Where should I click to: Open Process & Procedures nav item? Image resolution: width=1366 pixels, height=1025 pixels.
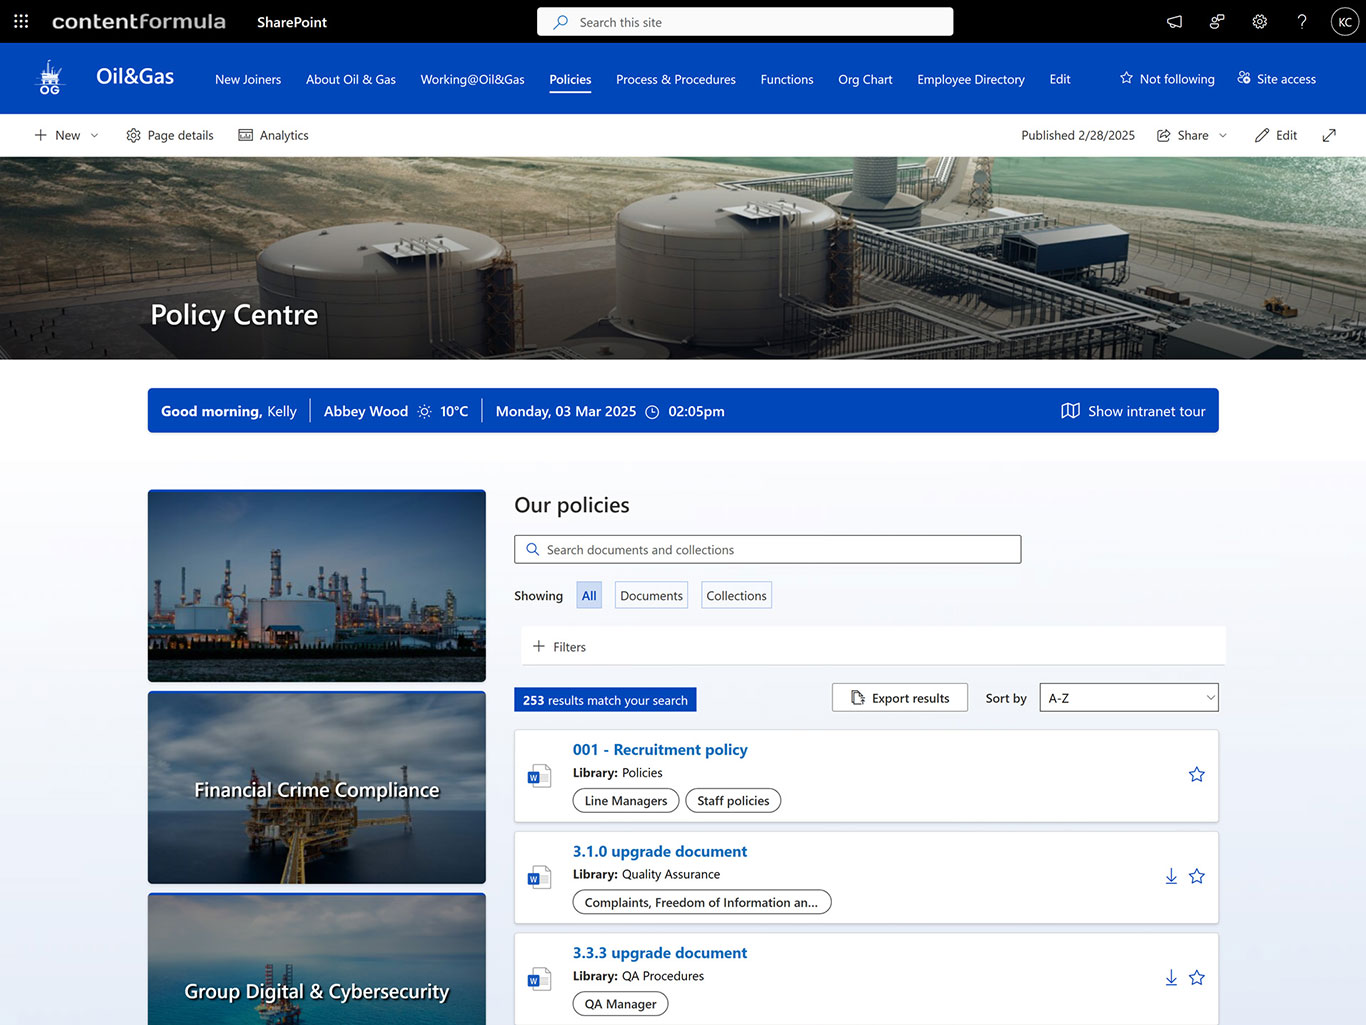(x=675, y=79)
